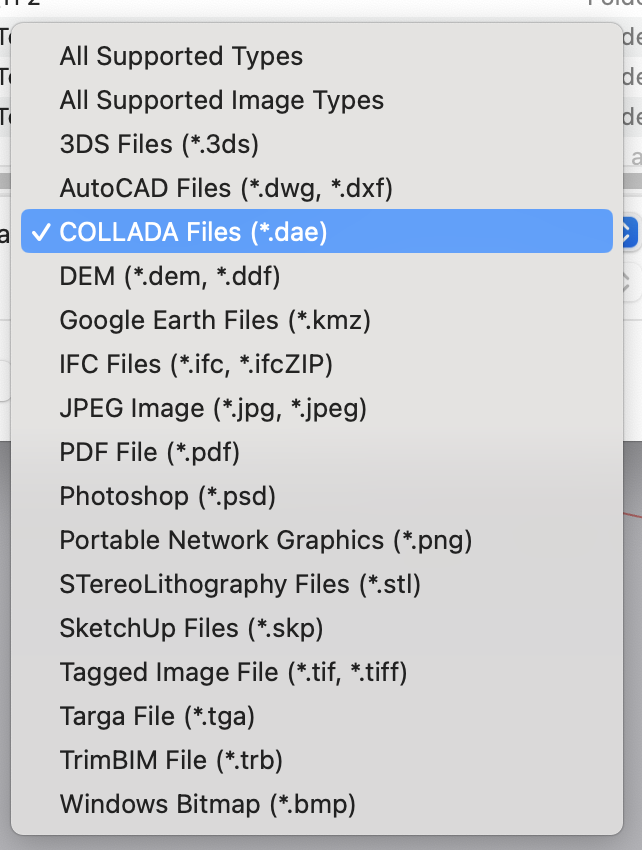642x850 pixels.
Task: Select AutoCAD Files (*.dwg, *.dxf)
Action: coord(226,188)
